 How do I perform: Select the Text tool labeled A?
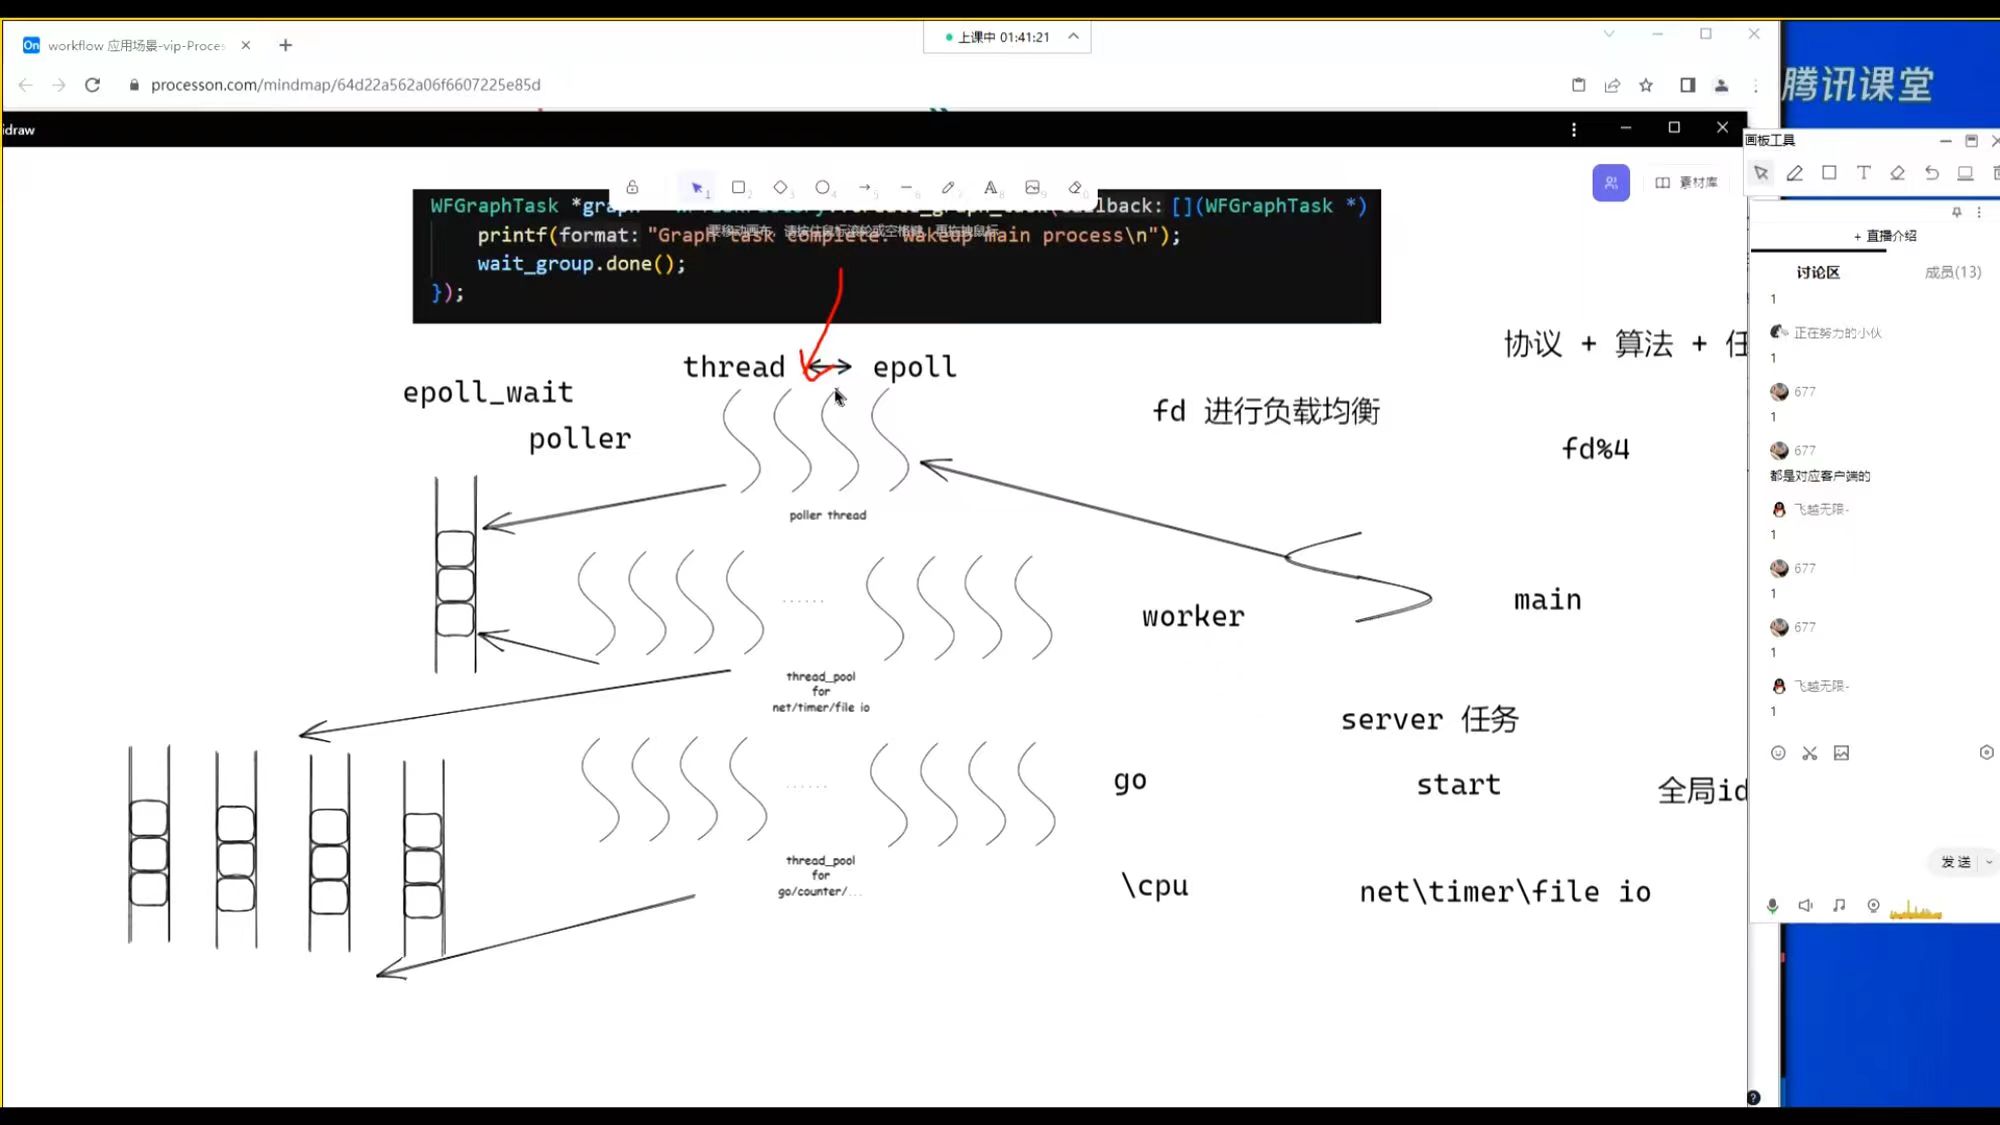[991, 187]
